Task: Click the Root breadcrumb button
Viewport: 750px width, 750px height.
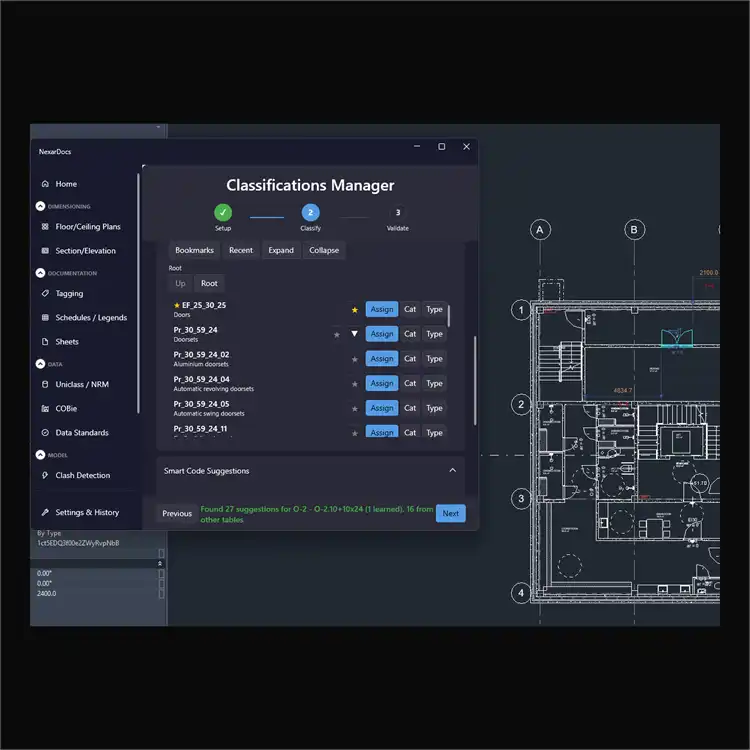Action: pos(209,283)
